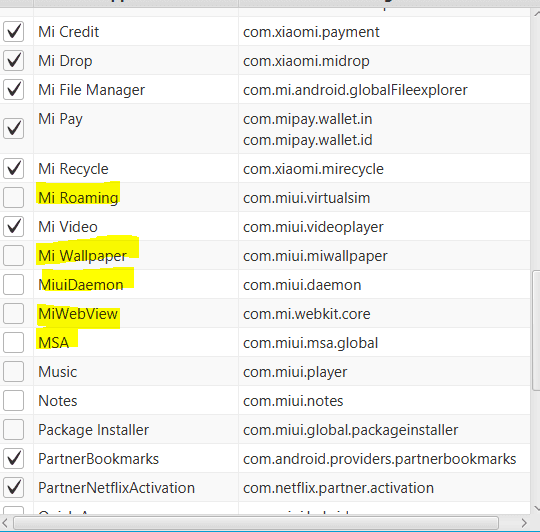Click package com.mi.webkit.core
The width and height of the screenshot is (540, 532).
(307, 314)
